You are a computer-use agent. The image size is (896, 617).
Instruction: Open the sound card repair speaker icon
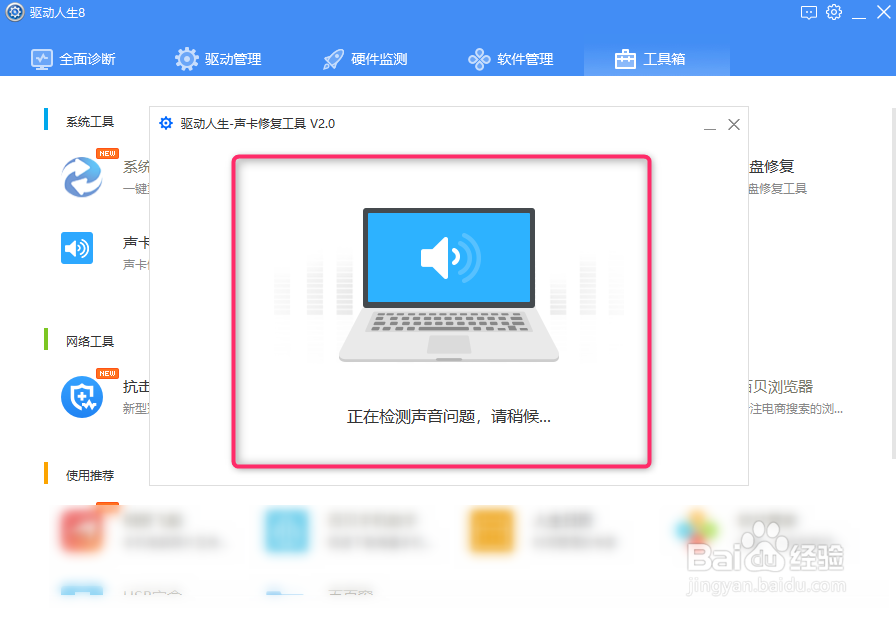coord(77,248)
